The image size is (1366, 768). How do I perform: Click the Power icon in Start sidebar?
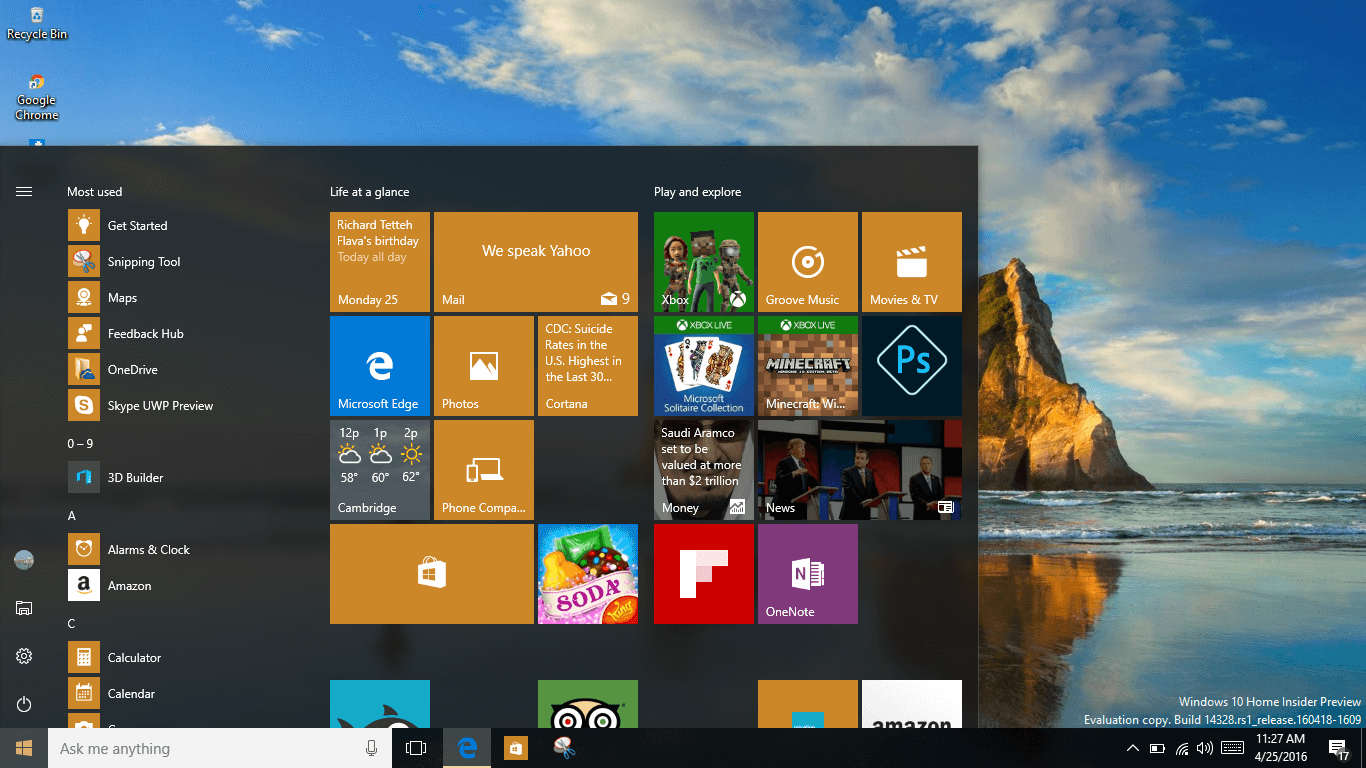click(x=24, y=704)
